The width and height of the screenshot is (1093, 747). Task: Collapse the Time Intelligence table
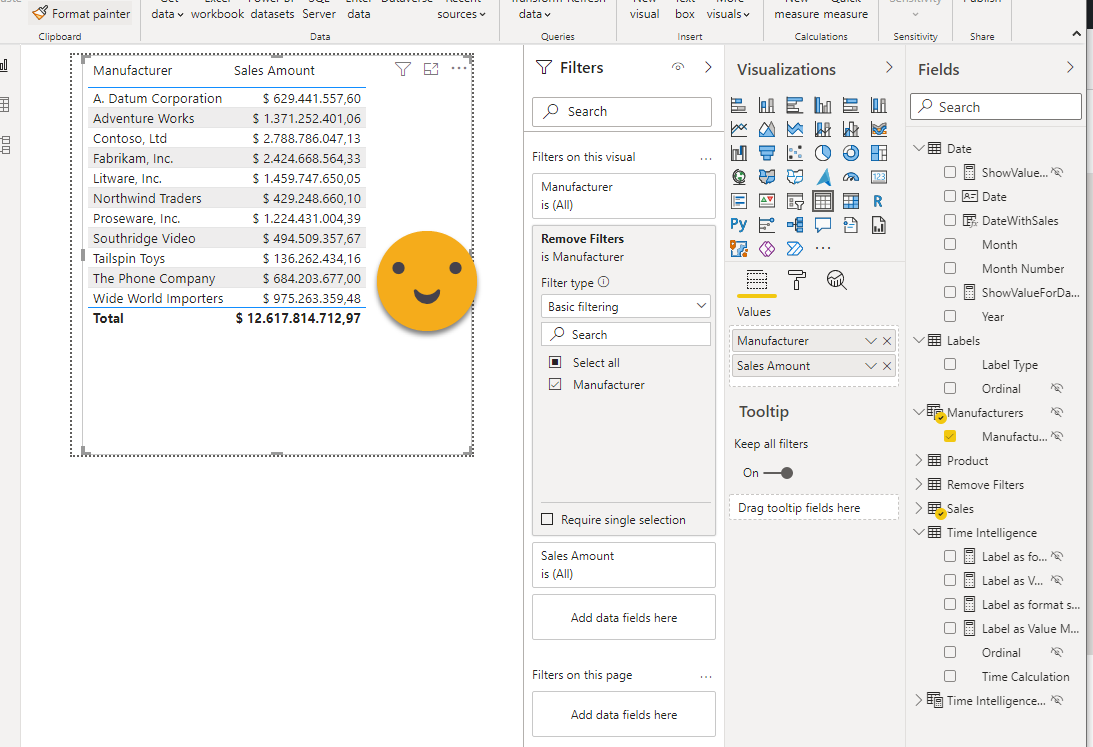(919, 533)
